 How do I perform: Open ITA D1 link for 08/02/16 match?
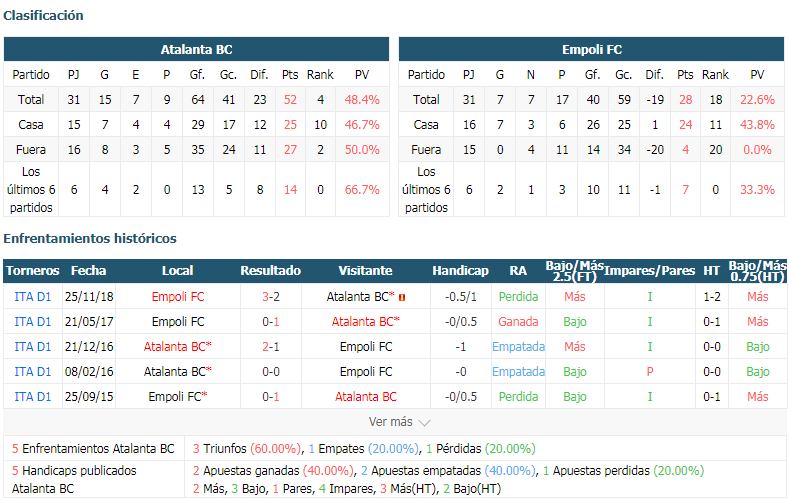point(33,372)
